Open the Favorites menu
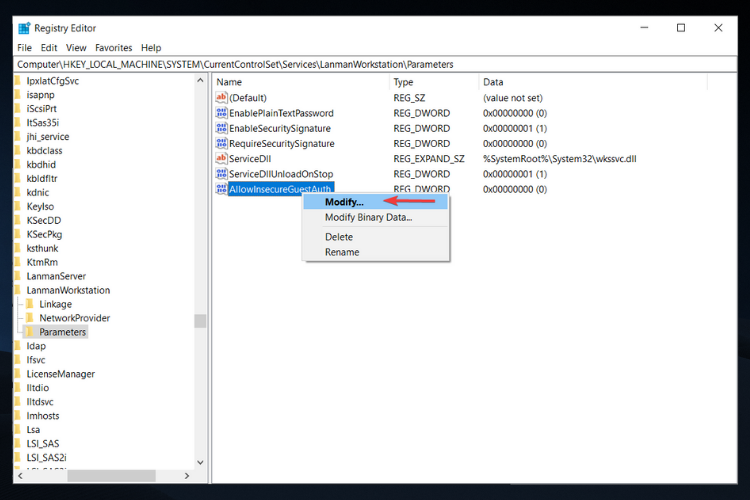Screen dimensions: 750x500 113,48
